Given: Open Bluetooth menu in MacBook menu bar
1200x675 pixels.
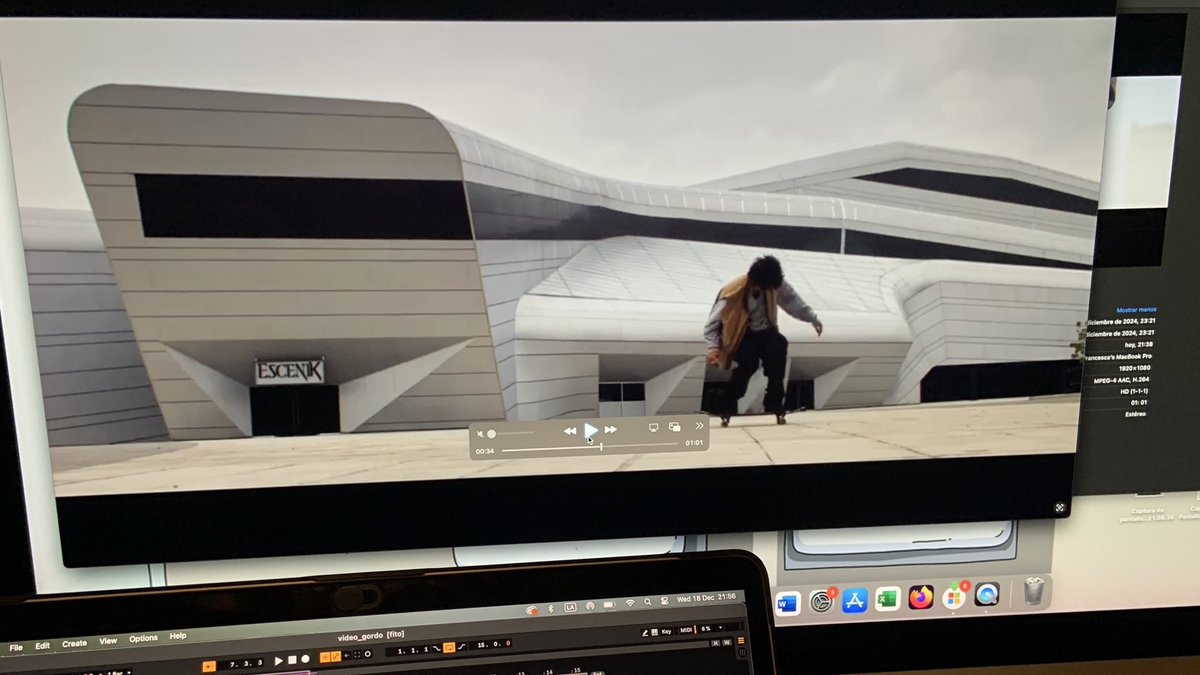Looking at the screenshot, I should [550, 609].
